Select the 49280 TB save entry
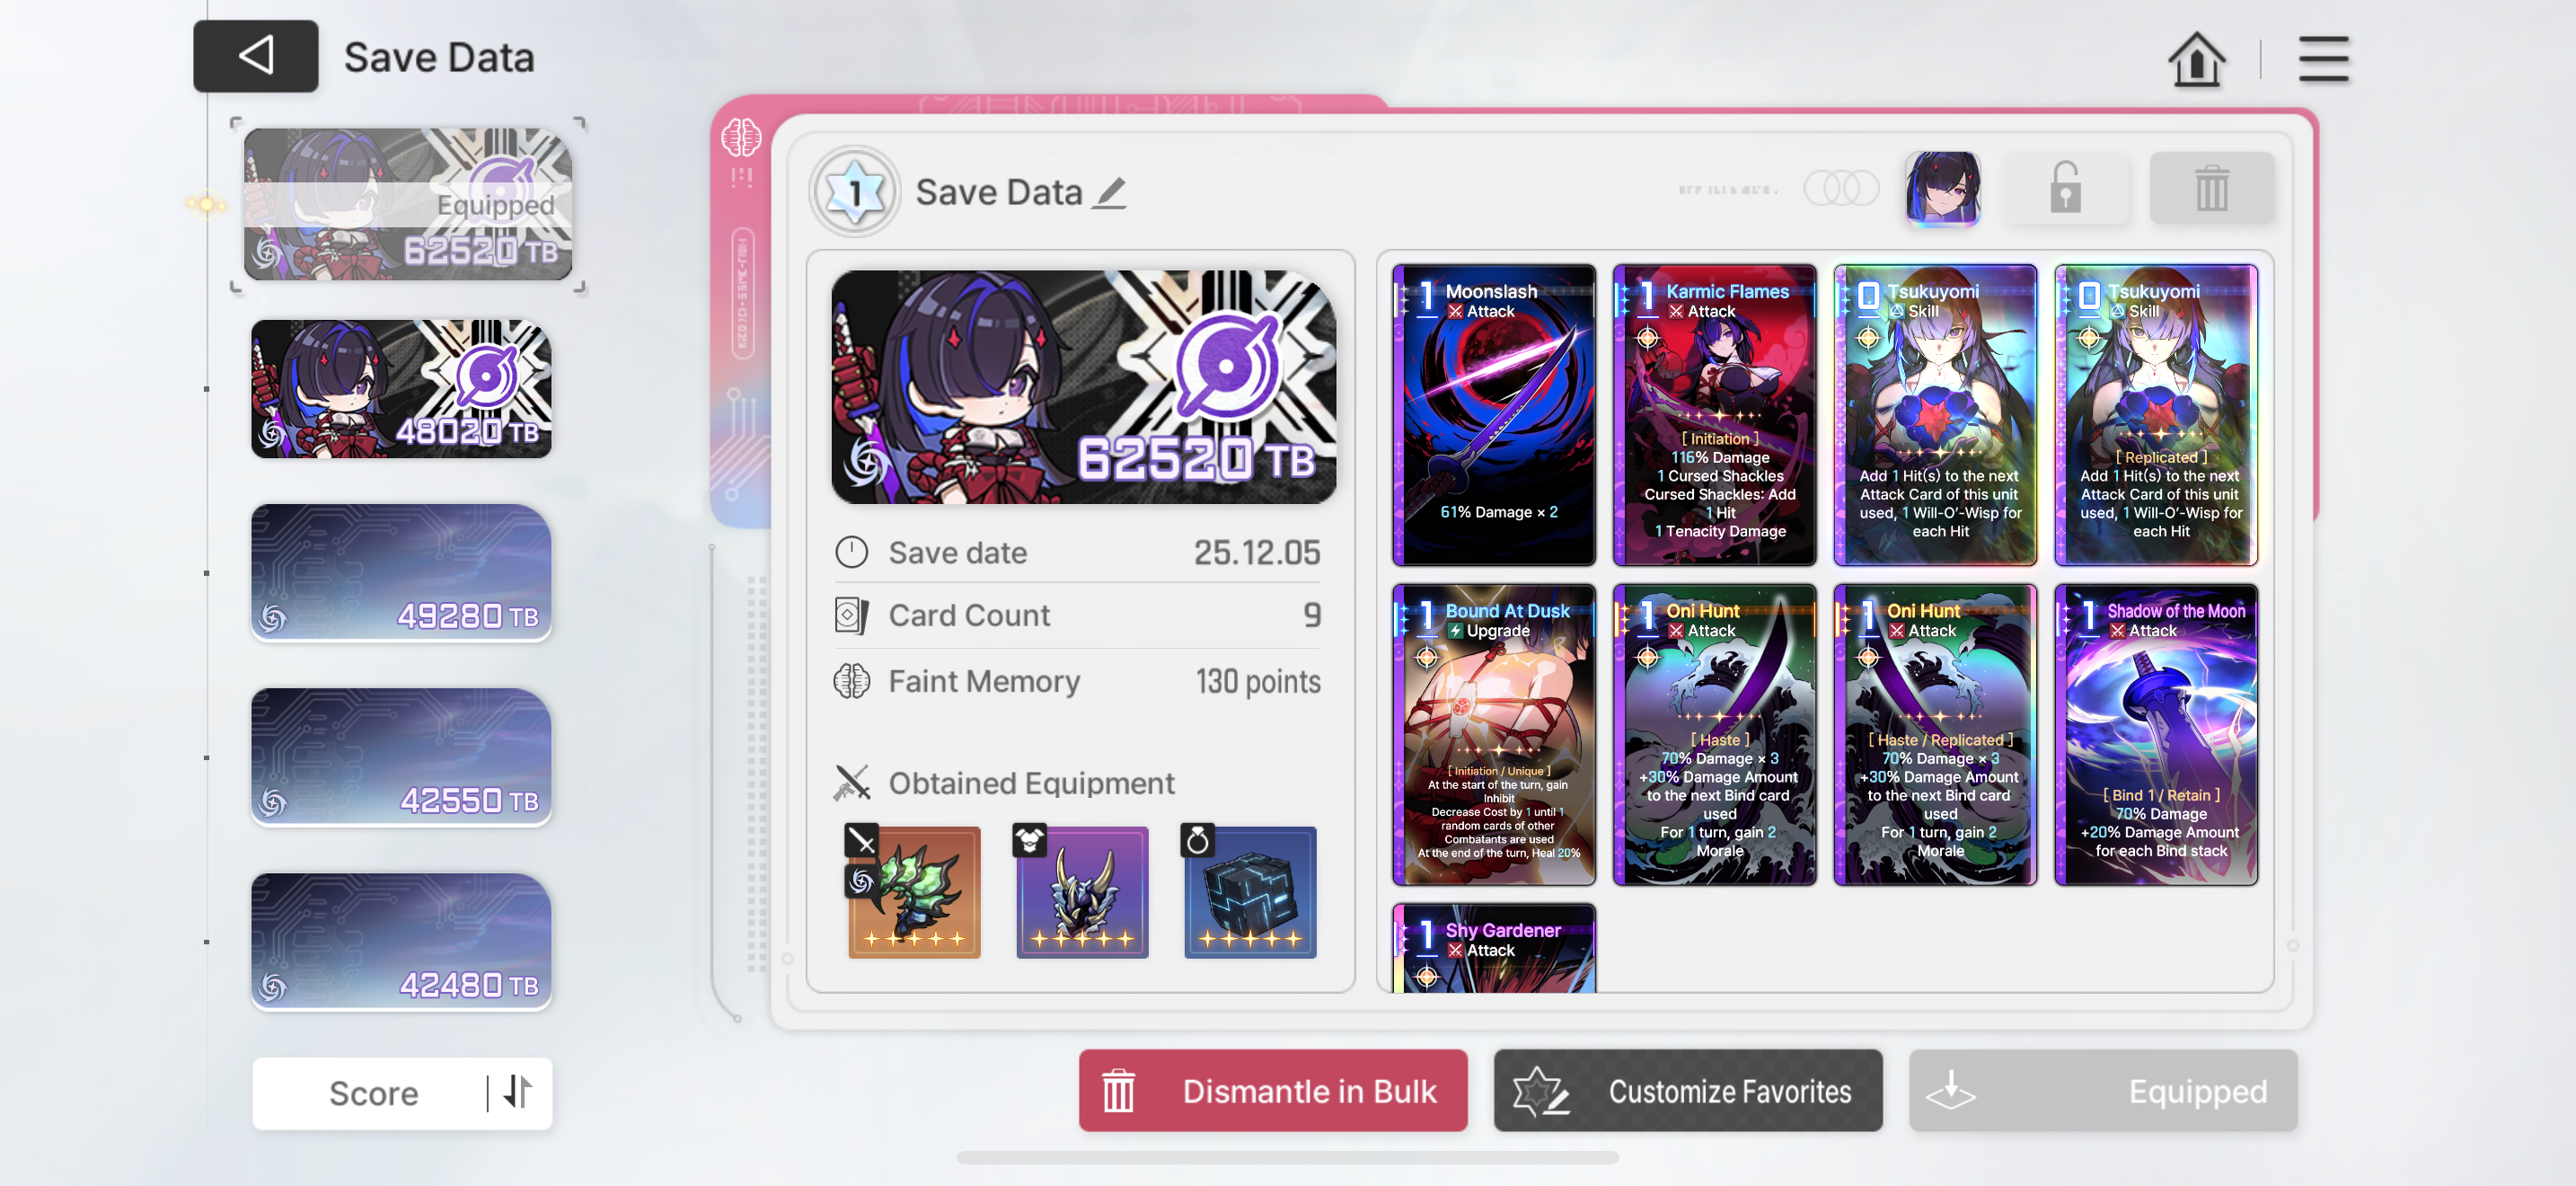 tap(401, 573)
